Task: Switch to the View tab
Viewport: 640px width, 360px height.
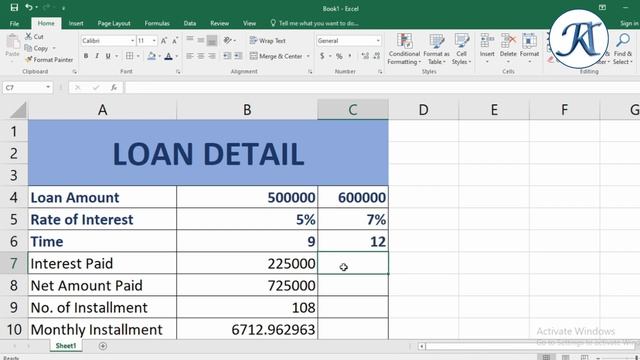Action: click(249, 23)
